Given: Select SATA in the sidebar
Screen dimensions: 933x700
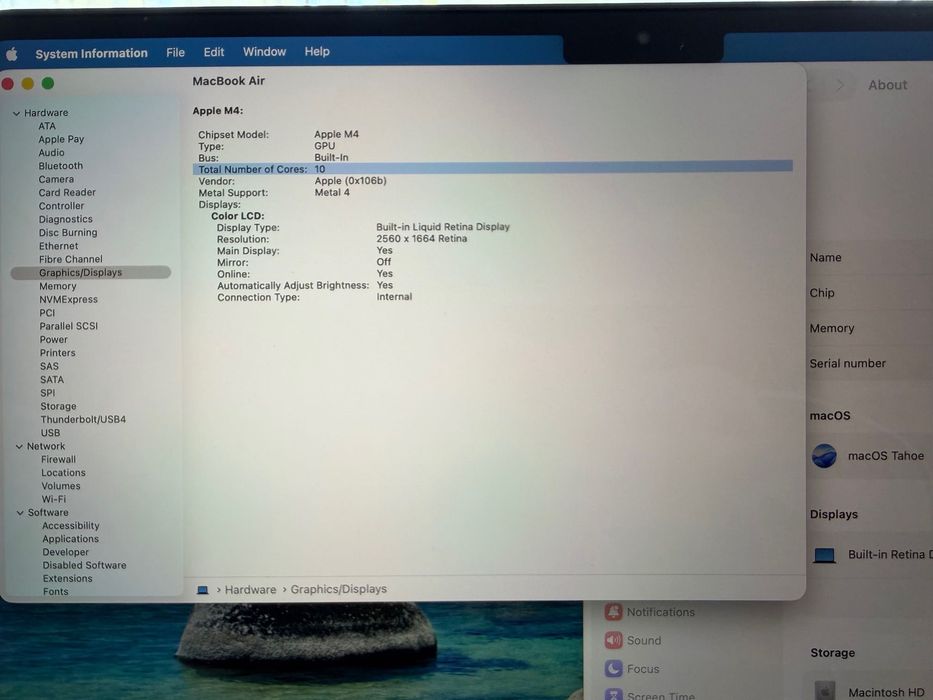Looking at the screenshot, I should tap(52, 380).
